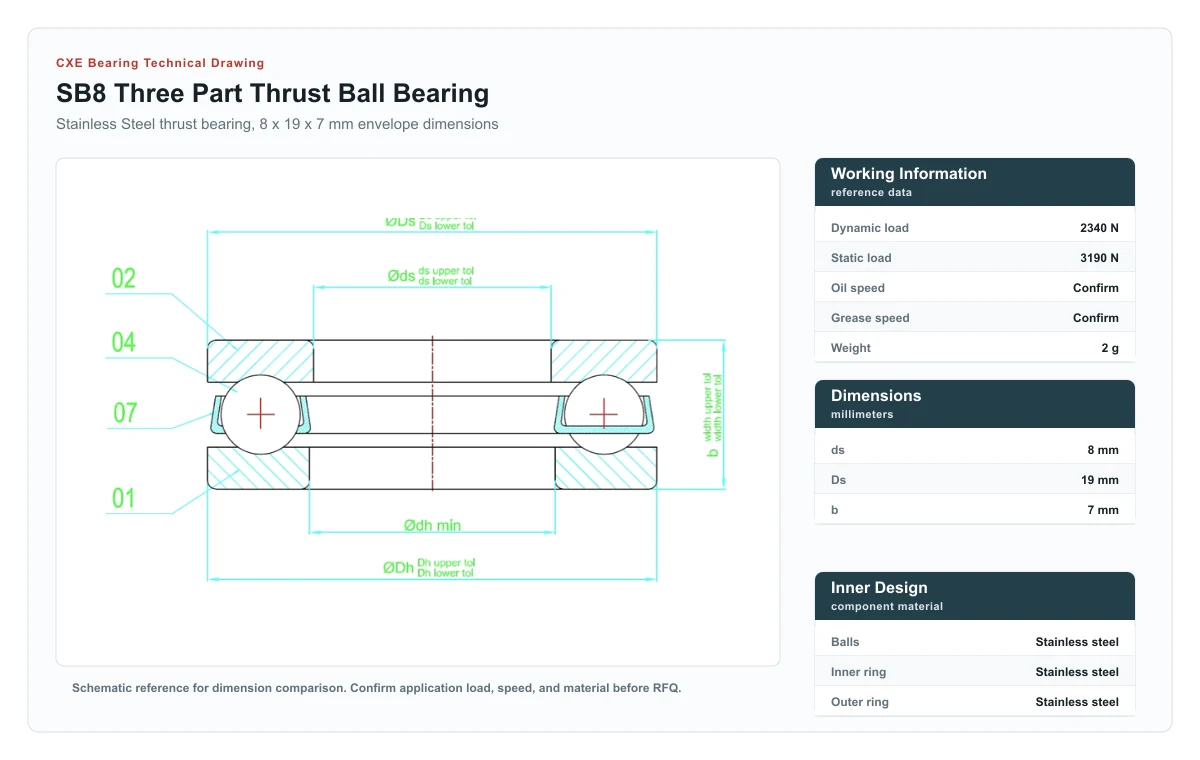Click the Oil speed Confirm value
The image size is (1200, 760).
pos(1096,288)
